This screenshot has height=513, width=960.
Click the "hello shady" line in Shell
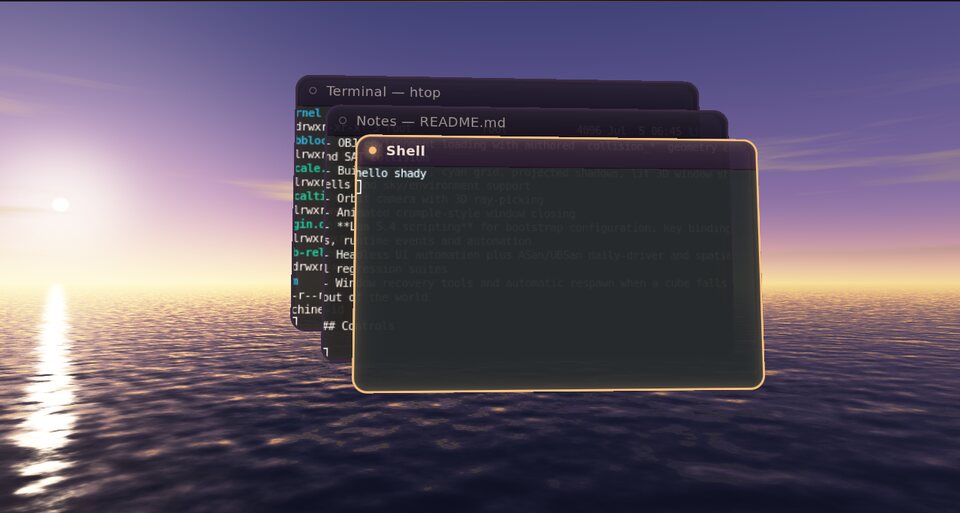[x=391, y=174]
